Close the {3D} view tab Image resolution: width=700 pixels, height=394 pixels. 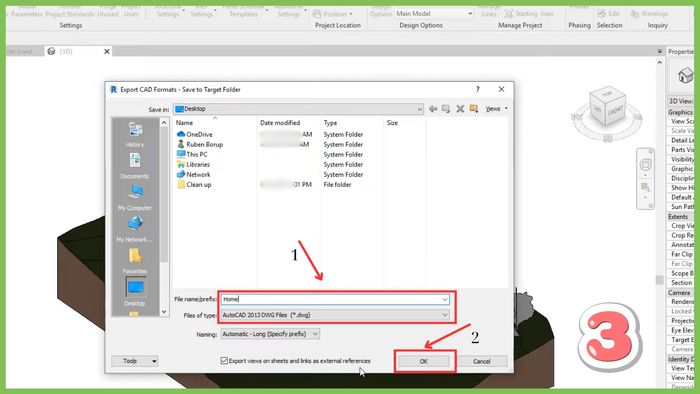(x=107, y=52)
